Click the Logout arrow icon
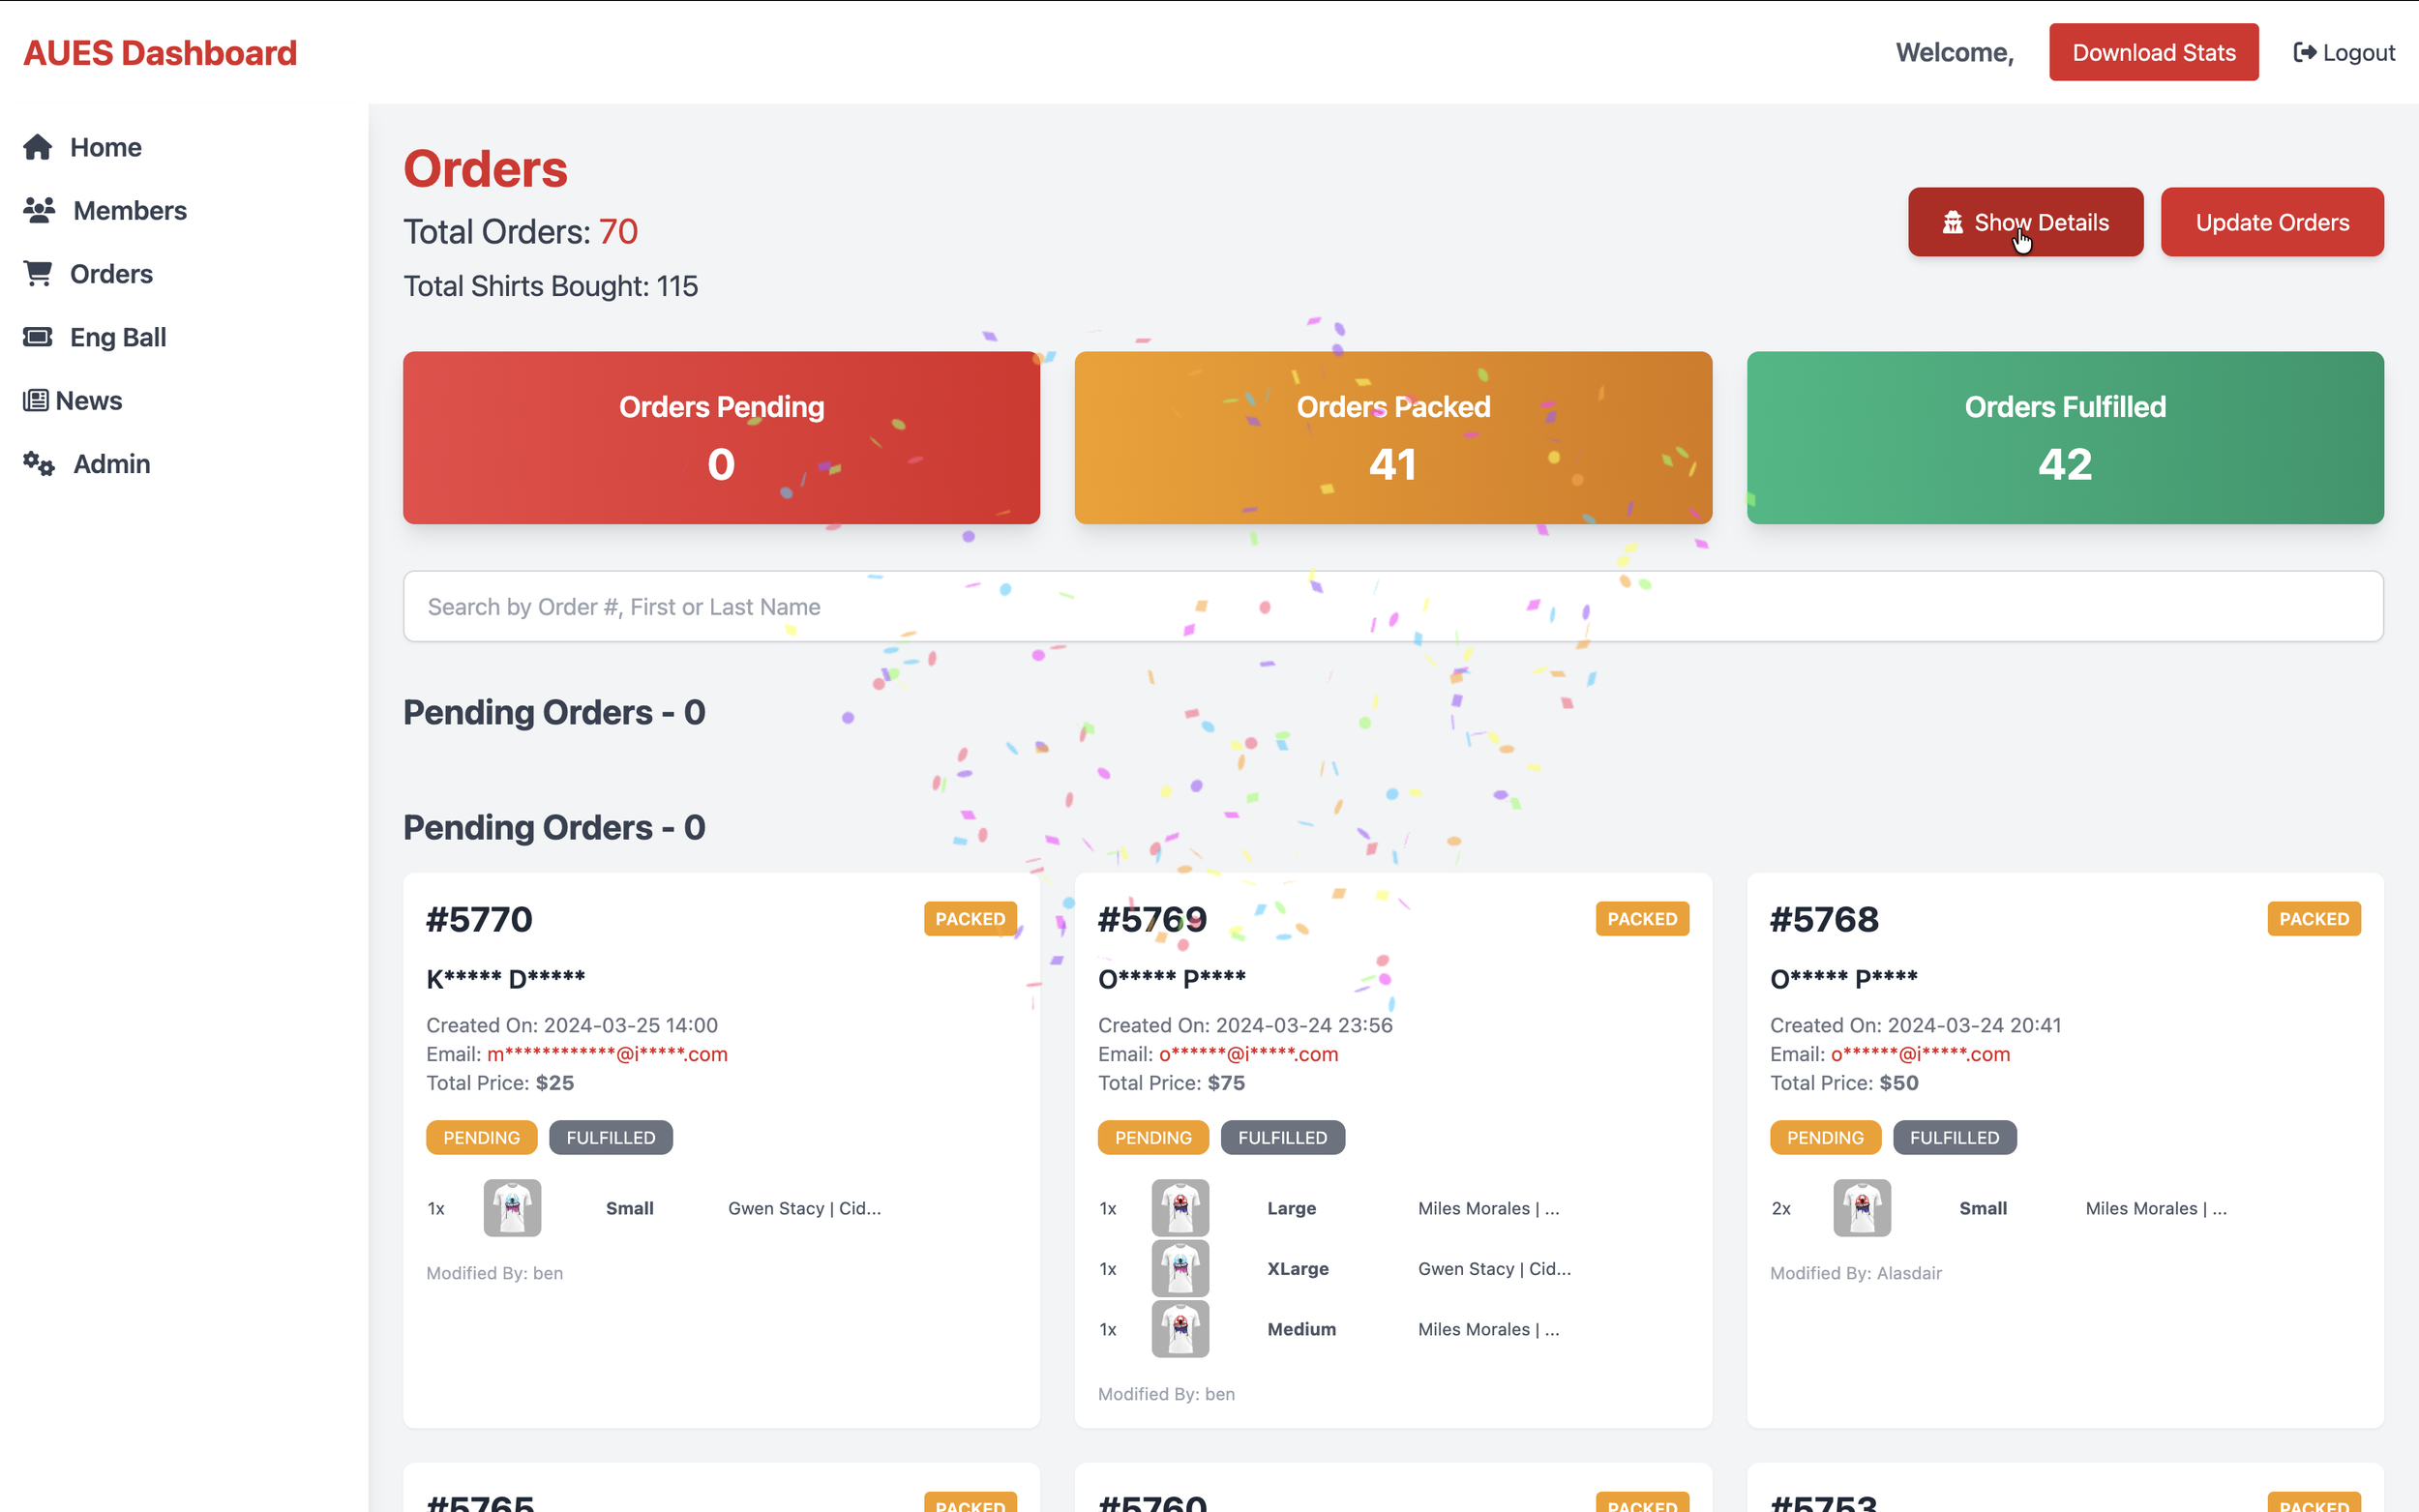The image size is (2419, 1512). [2304, 52]
